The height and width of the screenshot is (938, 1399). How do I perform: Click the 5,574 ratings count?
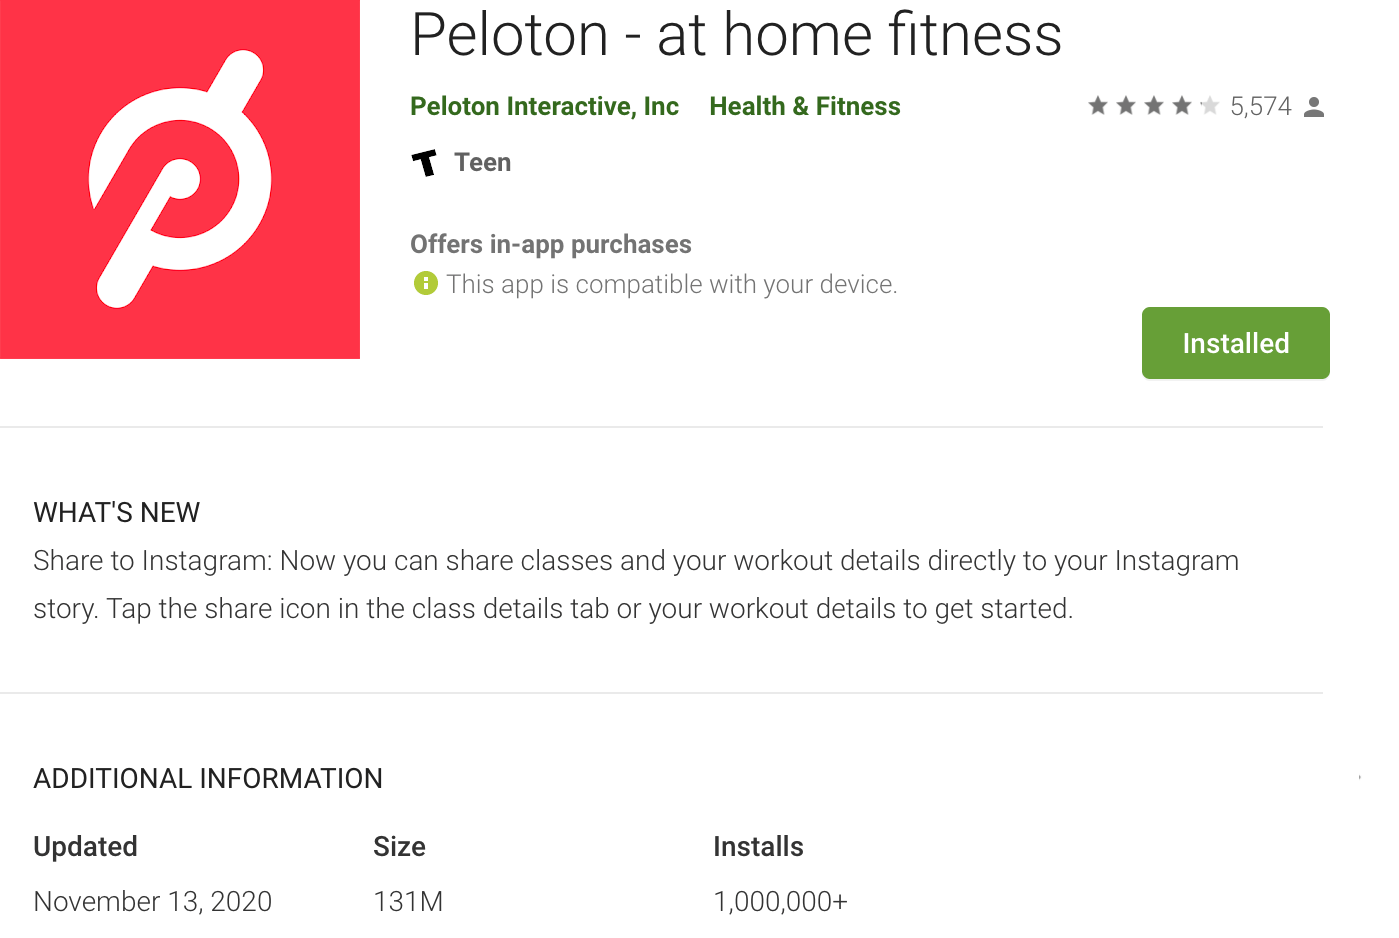pyautogui.click(x=1260, y=107)
